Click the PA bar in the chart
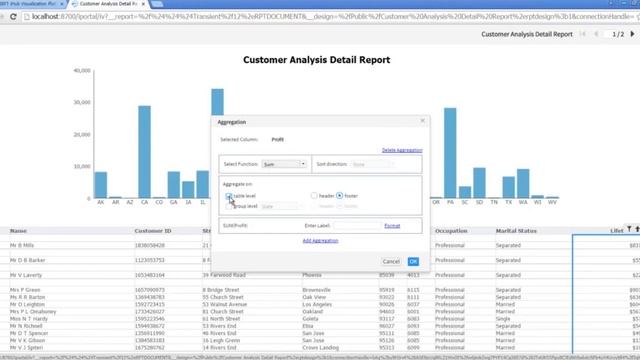 tap(450, 153)
